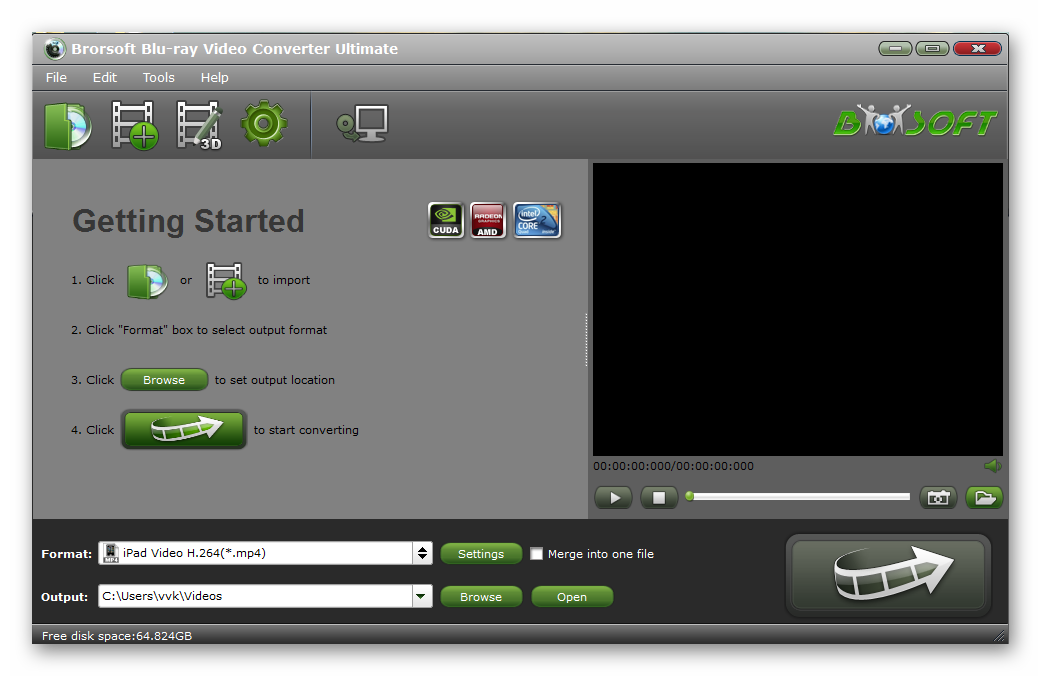The width and height of the screenshot is (1041, 676).
Task: Click the Browse button beside Output
Action: click(481, 597)
